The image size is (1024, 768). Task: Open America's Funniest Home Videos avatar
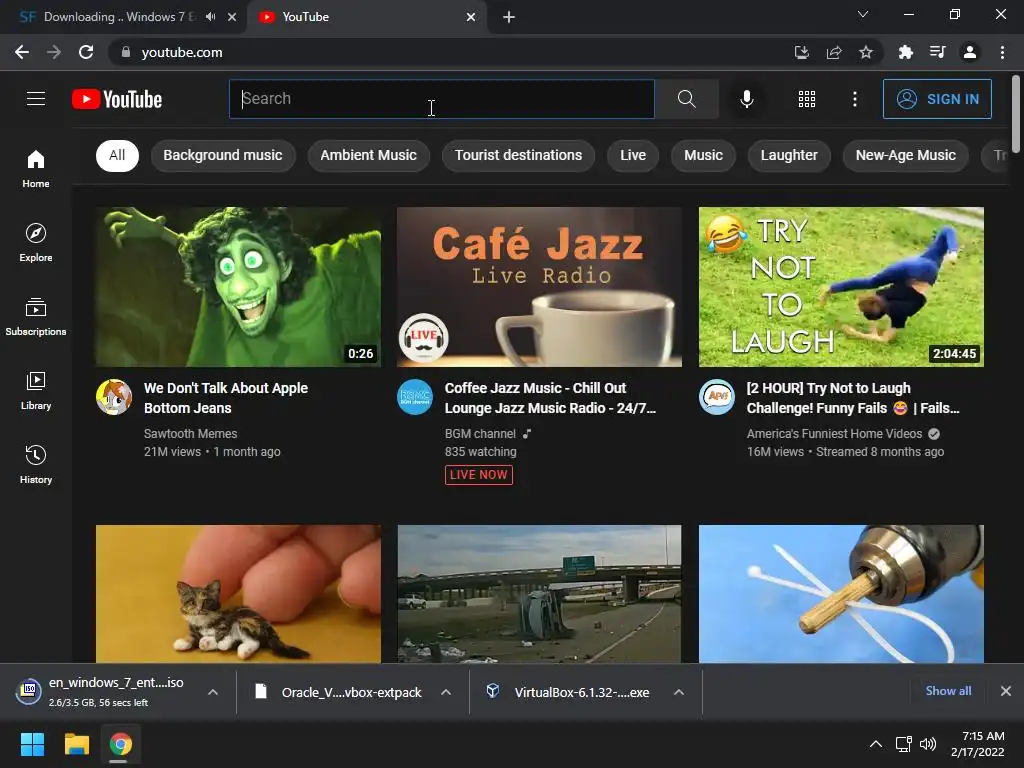pyautogui.click(x=717, y=397)
